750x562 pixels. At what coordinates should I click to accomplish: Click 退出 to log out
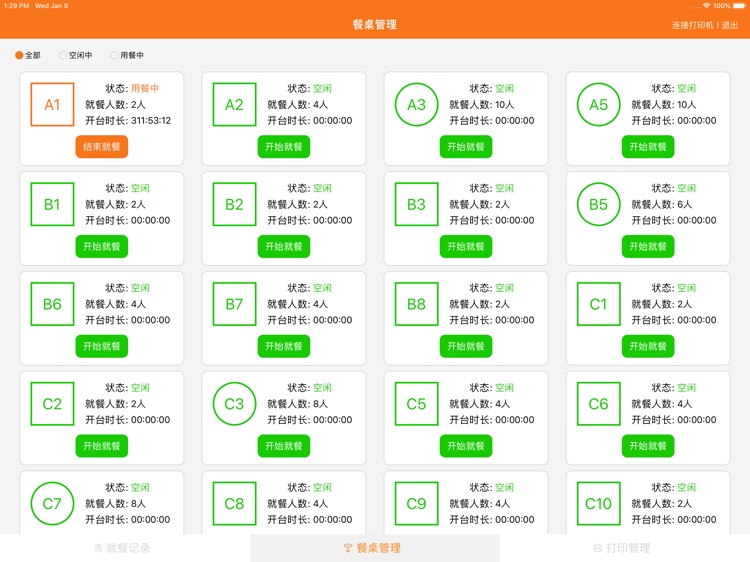click(x=730, y=25)
